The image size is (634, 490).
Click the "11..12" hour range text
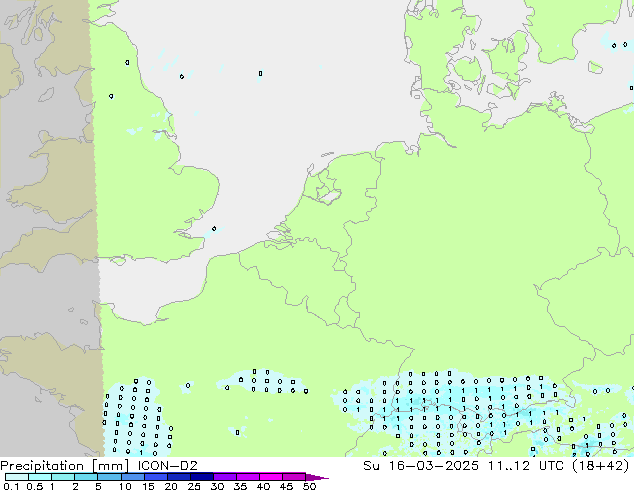pyautogui.click(x=509, y=466)
